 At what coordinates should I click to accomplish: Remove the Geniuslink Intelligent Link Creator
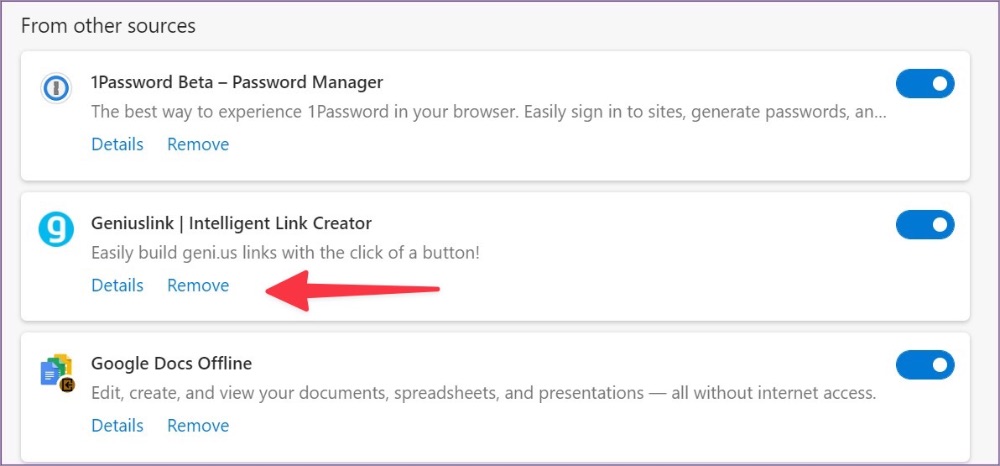click(x=198, y=285)
